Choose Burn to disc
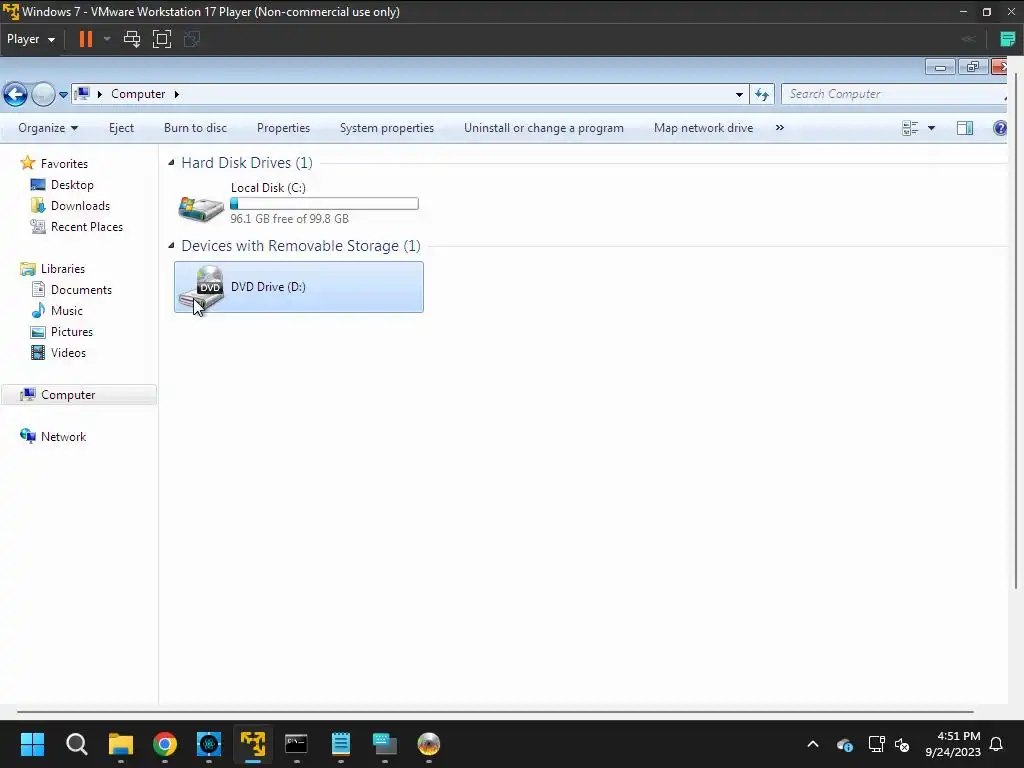 pos(195,128)
